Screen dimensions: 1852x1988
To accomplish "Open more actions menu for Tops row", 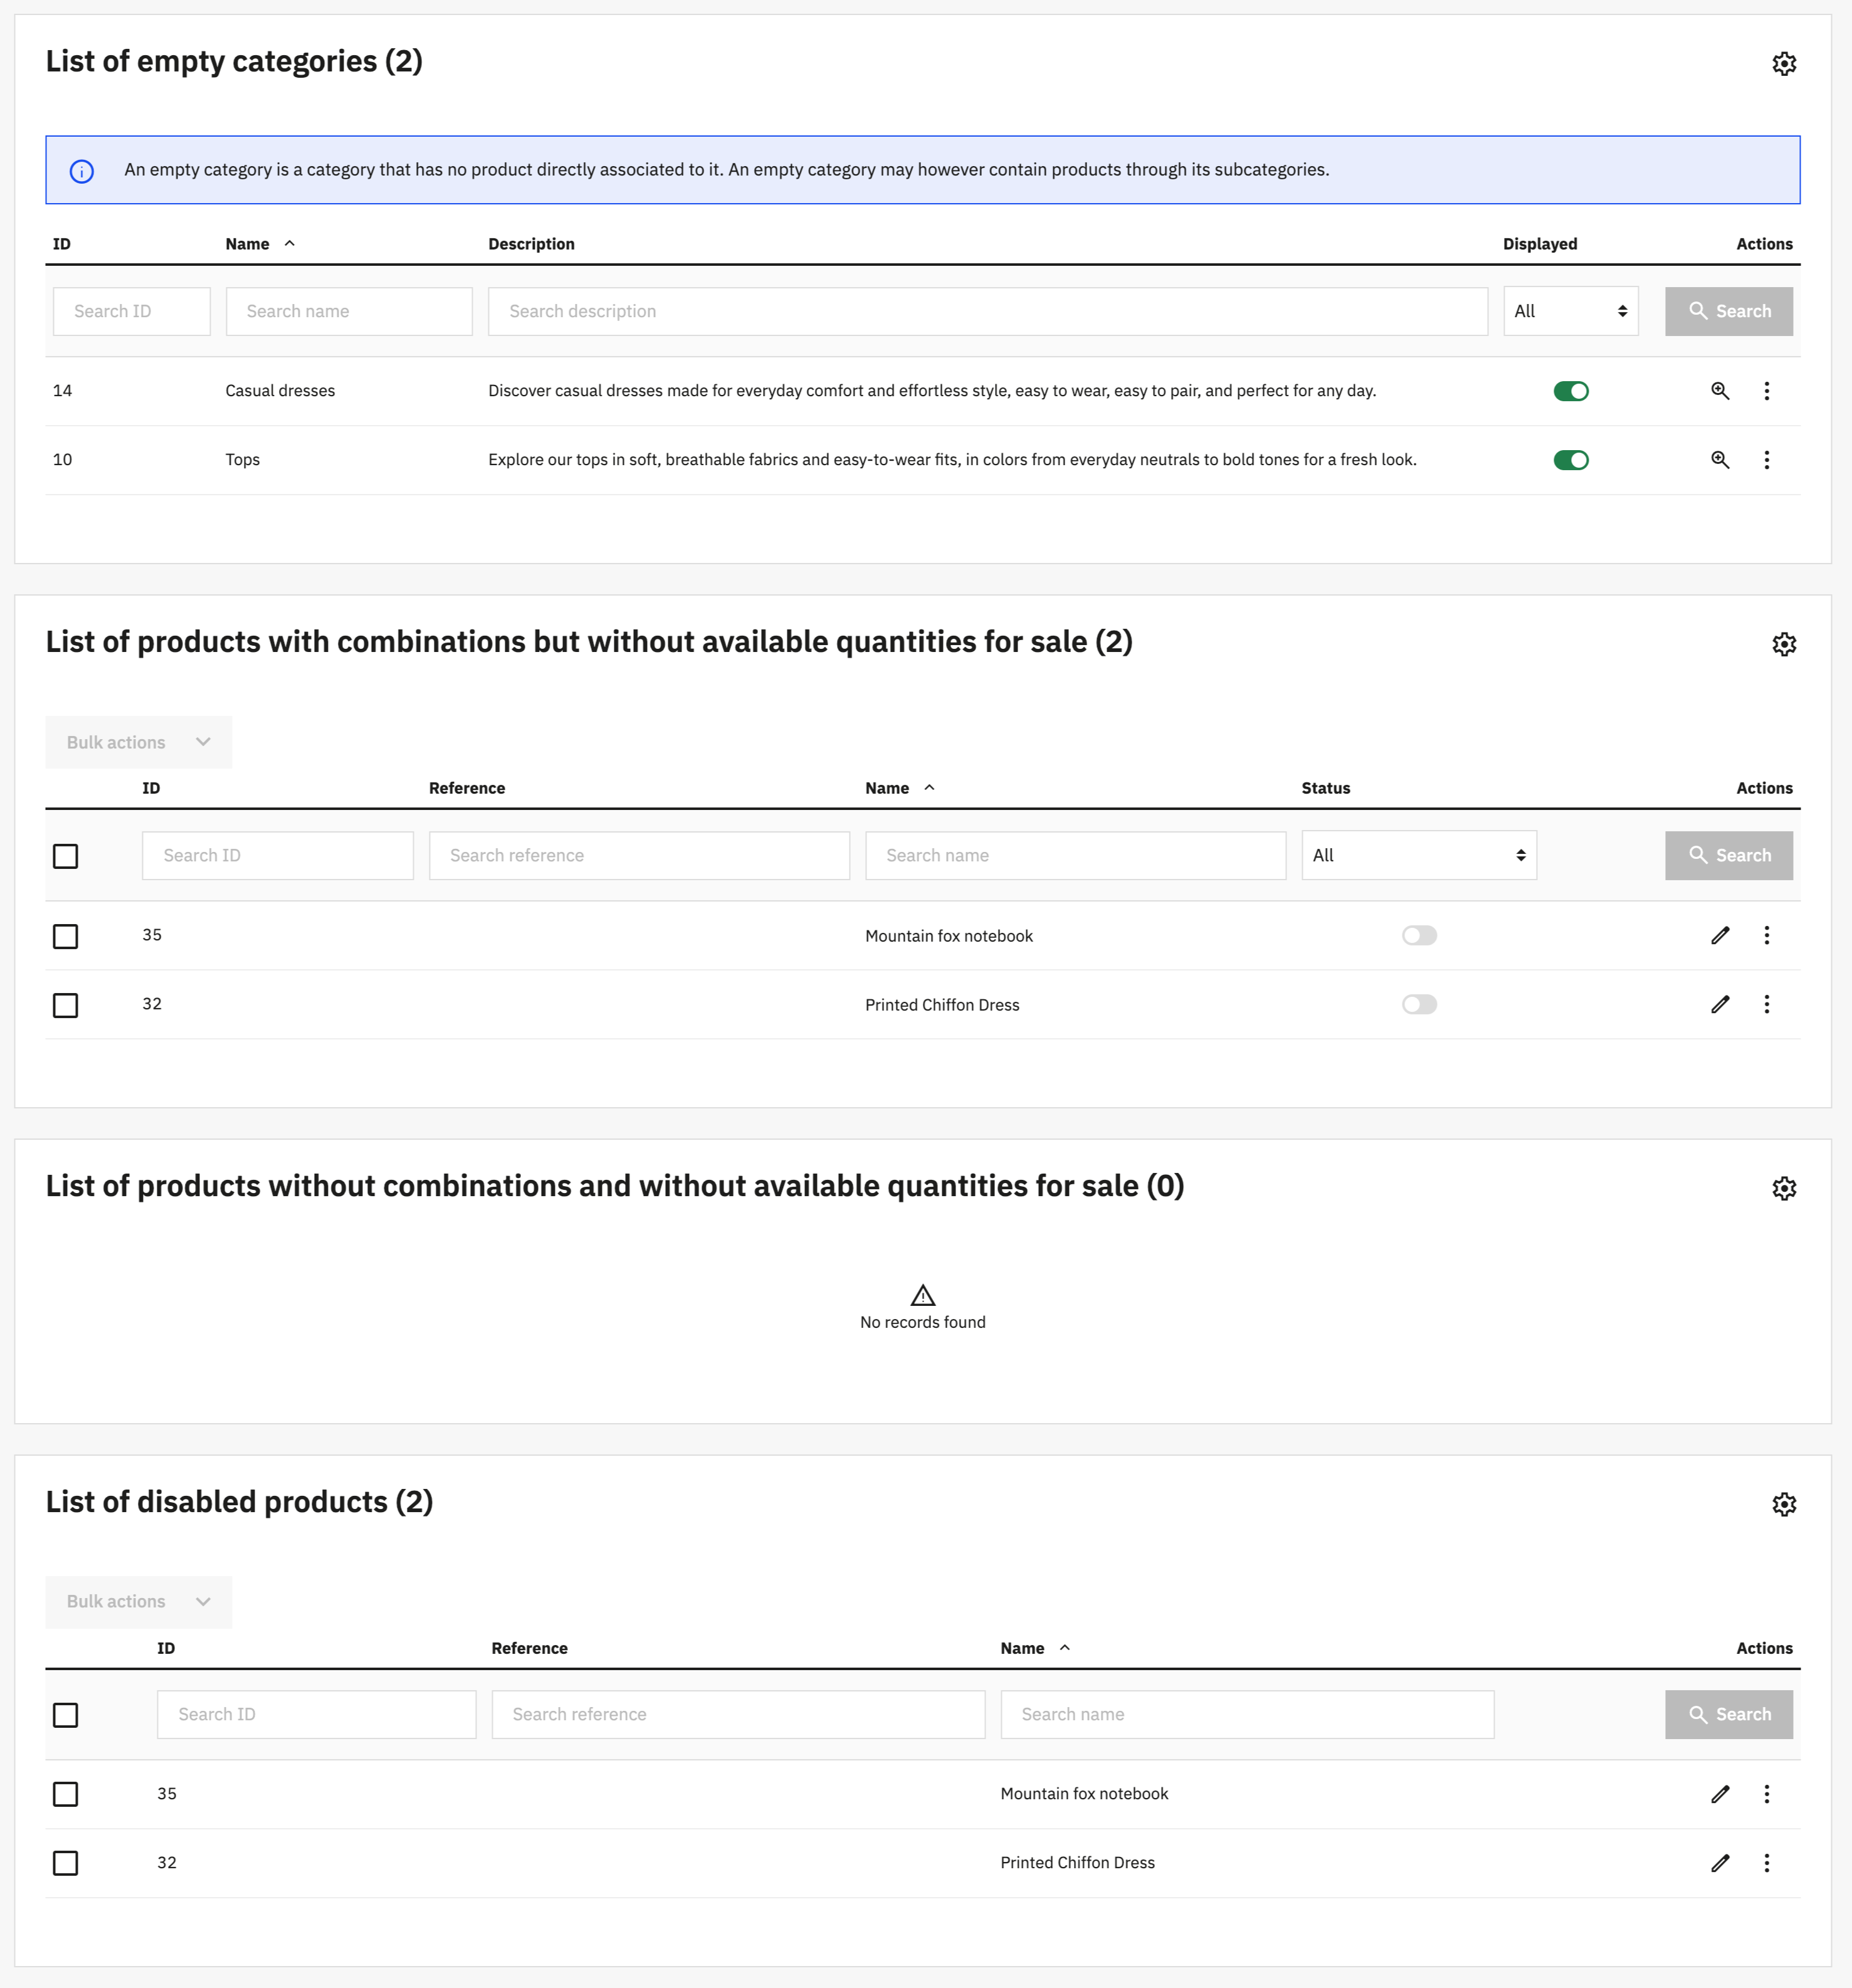I will (x=1767, y=460).
